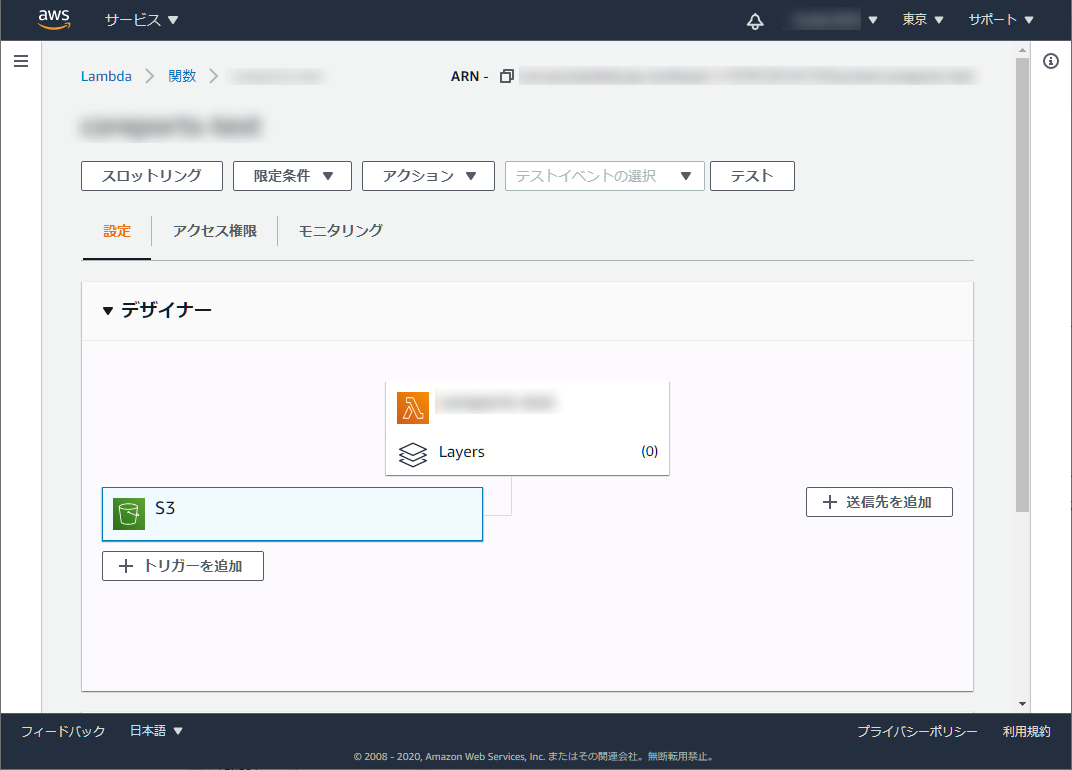Switch to the アクセス権限 tab
This screenshot has width=1072, height=770.
click(215, 231)
